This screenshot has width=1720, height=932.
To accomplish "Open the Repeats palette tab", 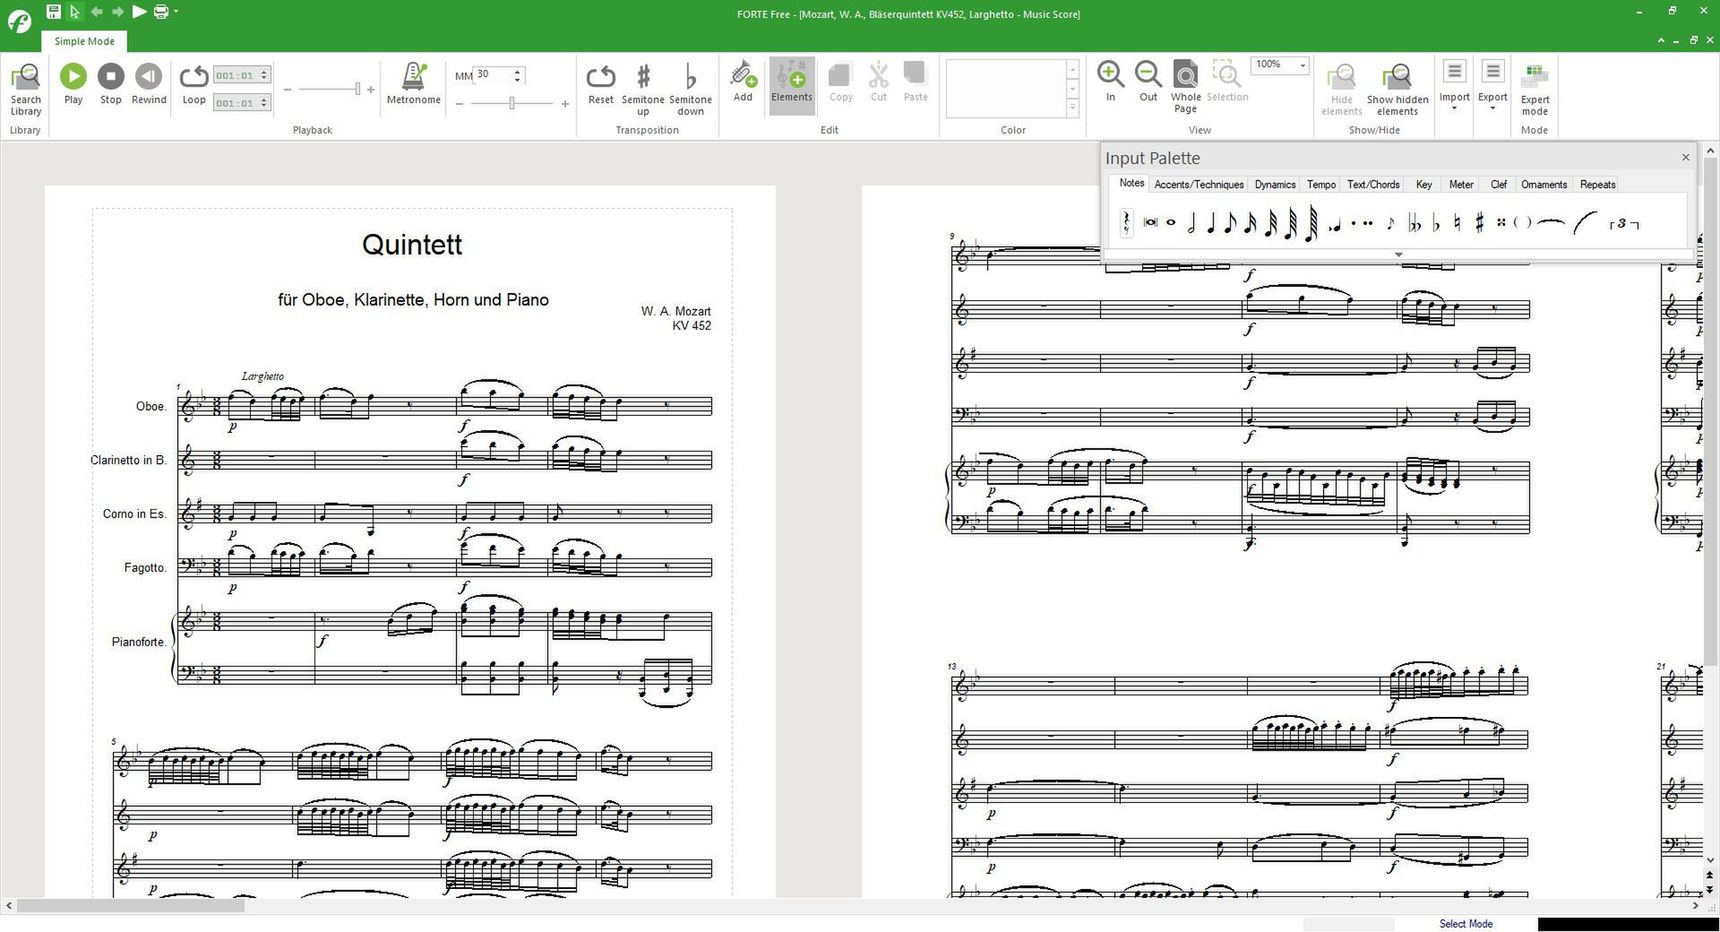I will point(1597,184).
